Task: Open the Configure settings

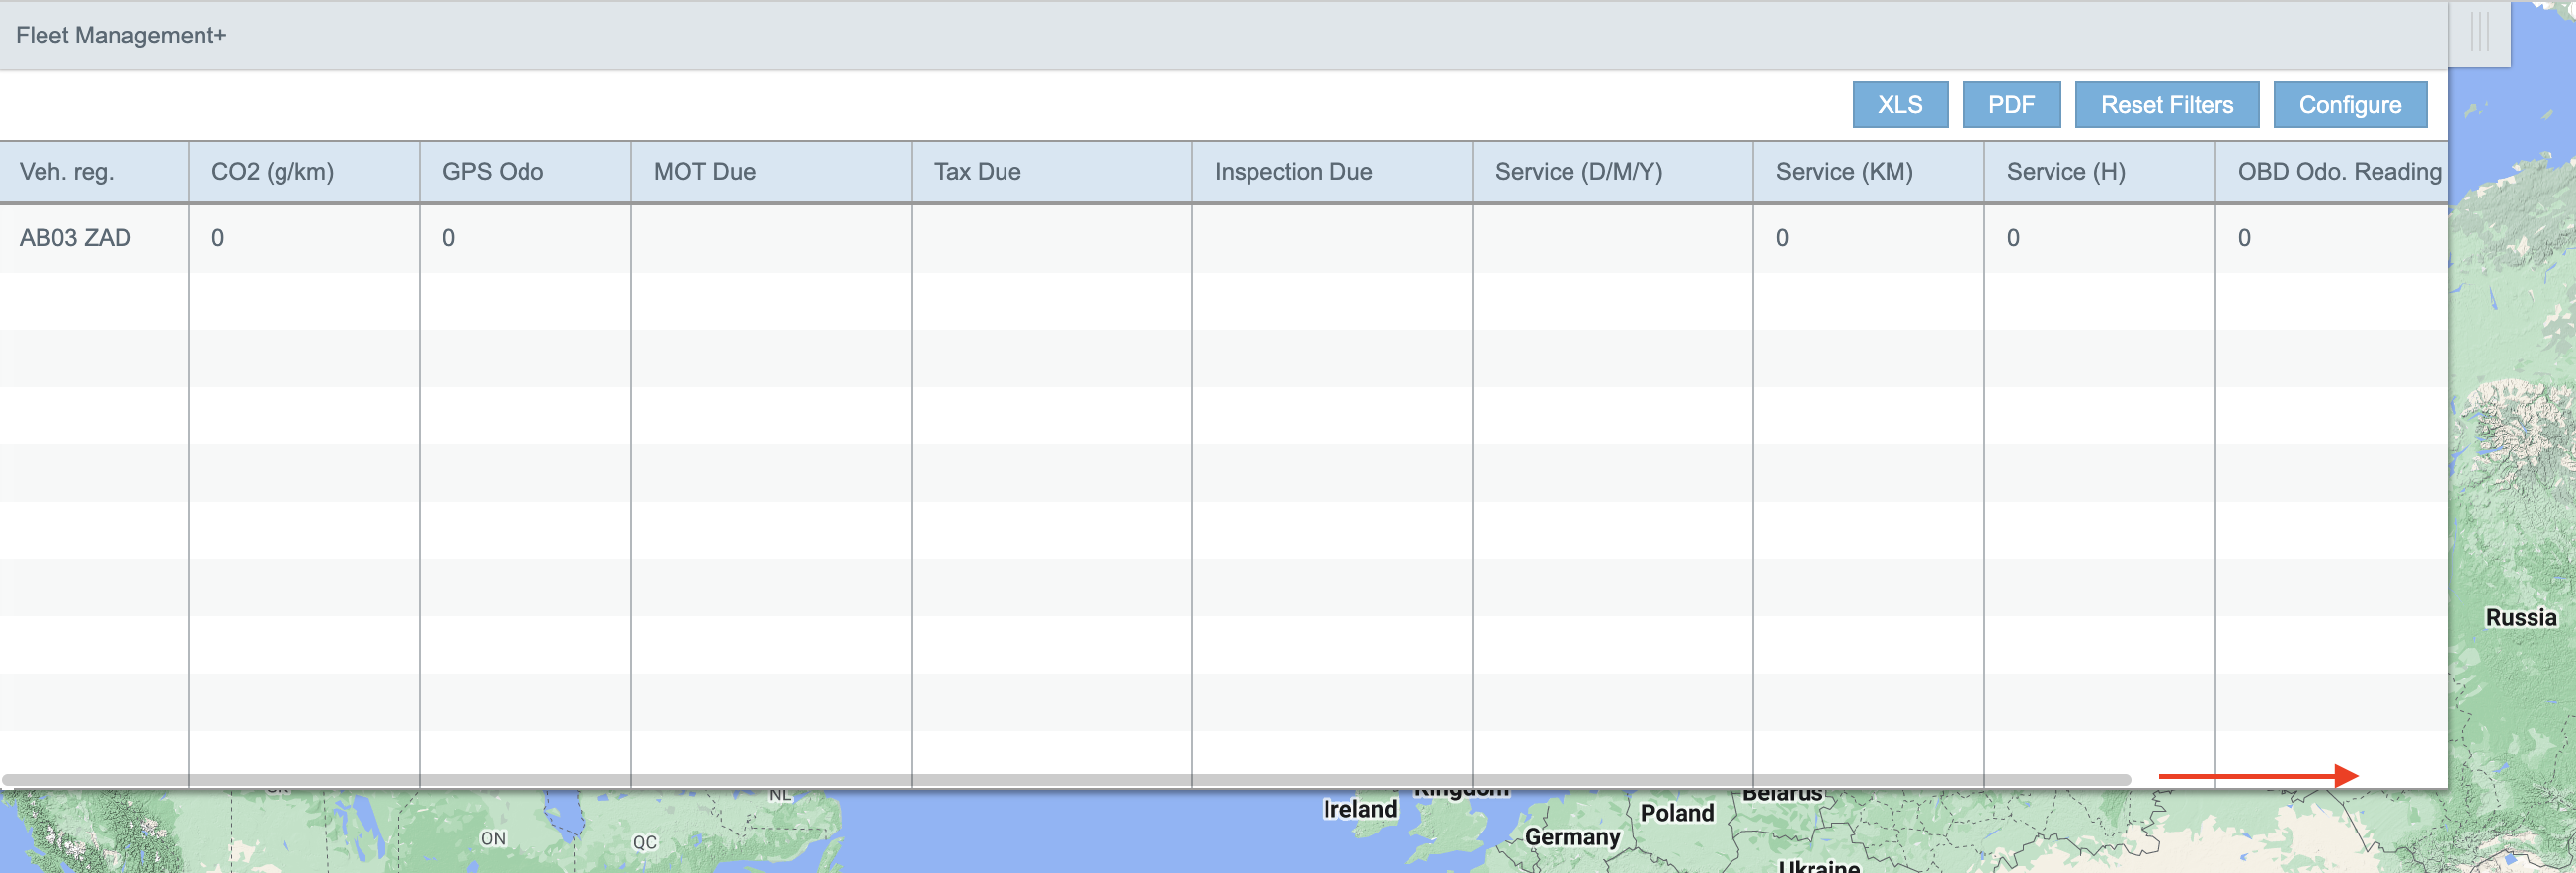Action: pos(2349,105)
